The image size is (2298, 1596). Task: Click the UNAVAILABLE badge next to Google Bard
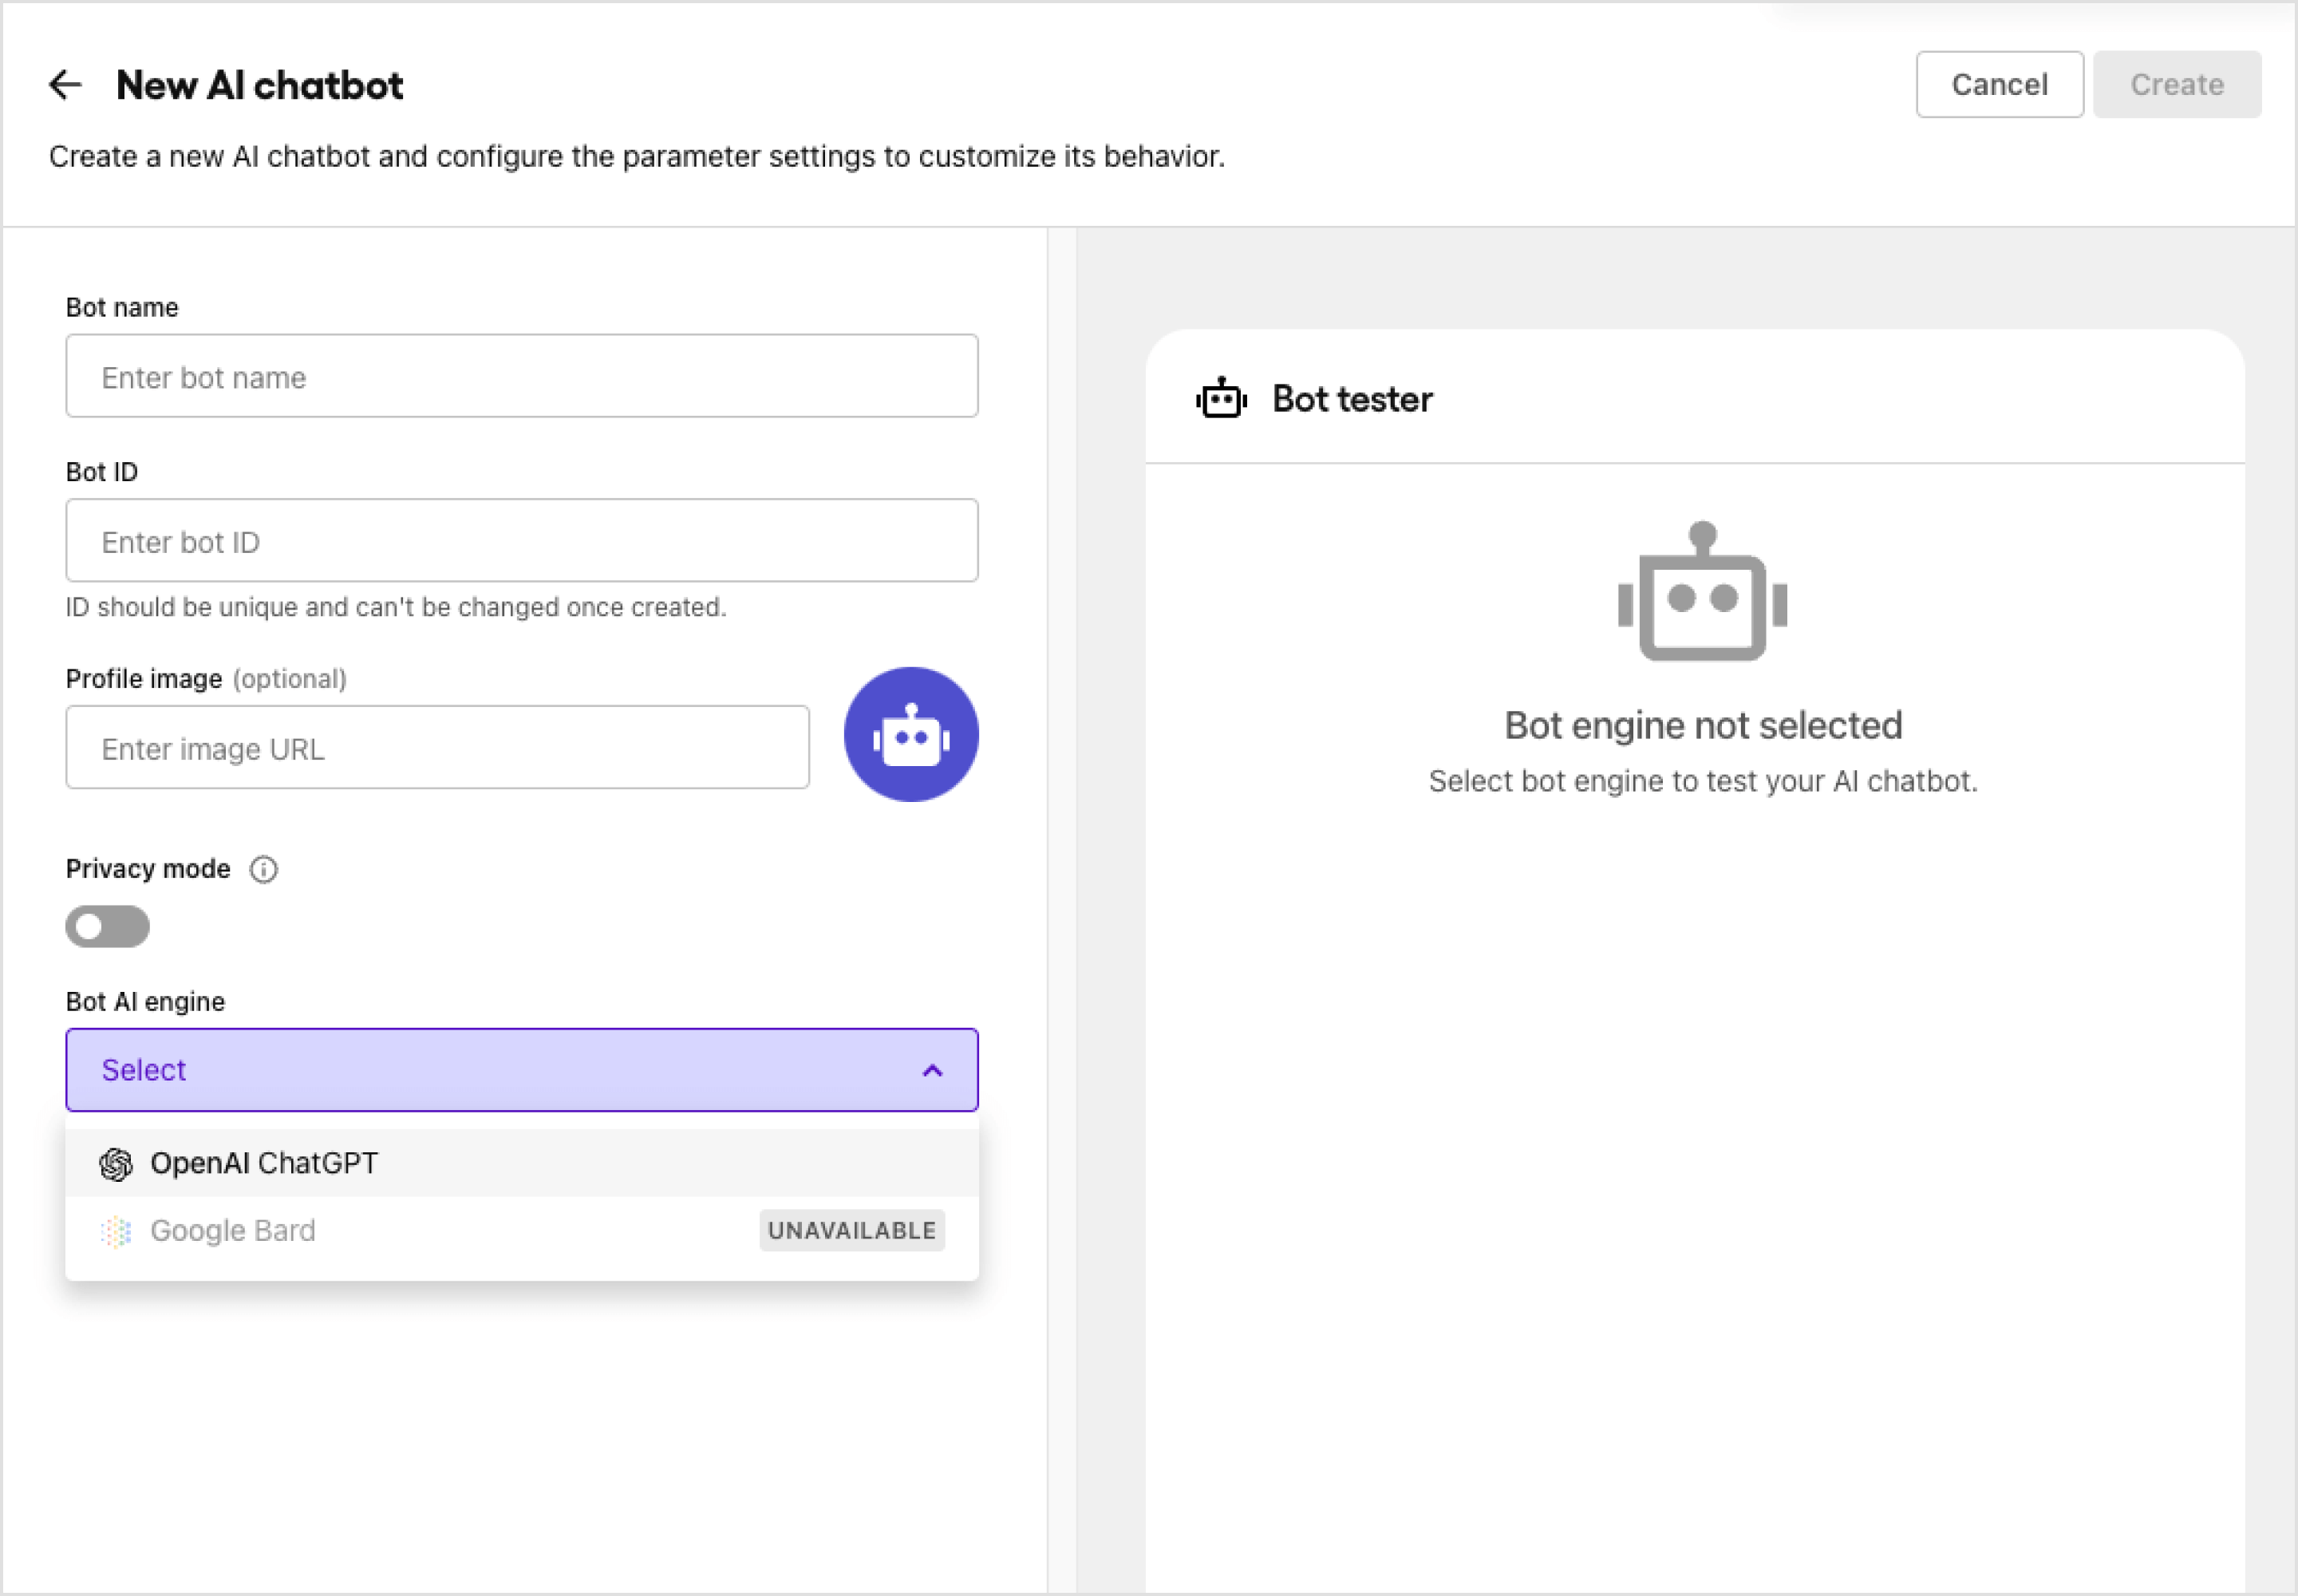click(852, 1231)
